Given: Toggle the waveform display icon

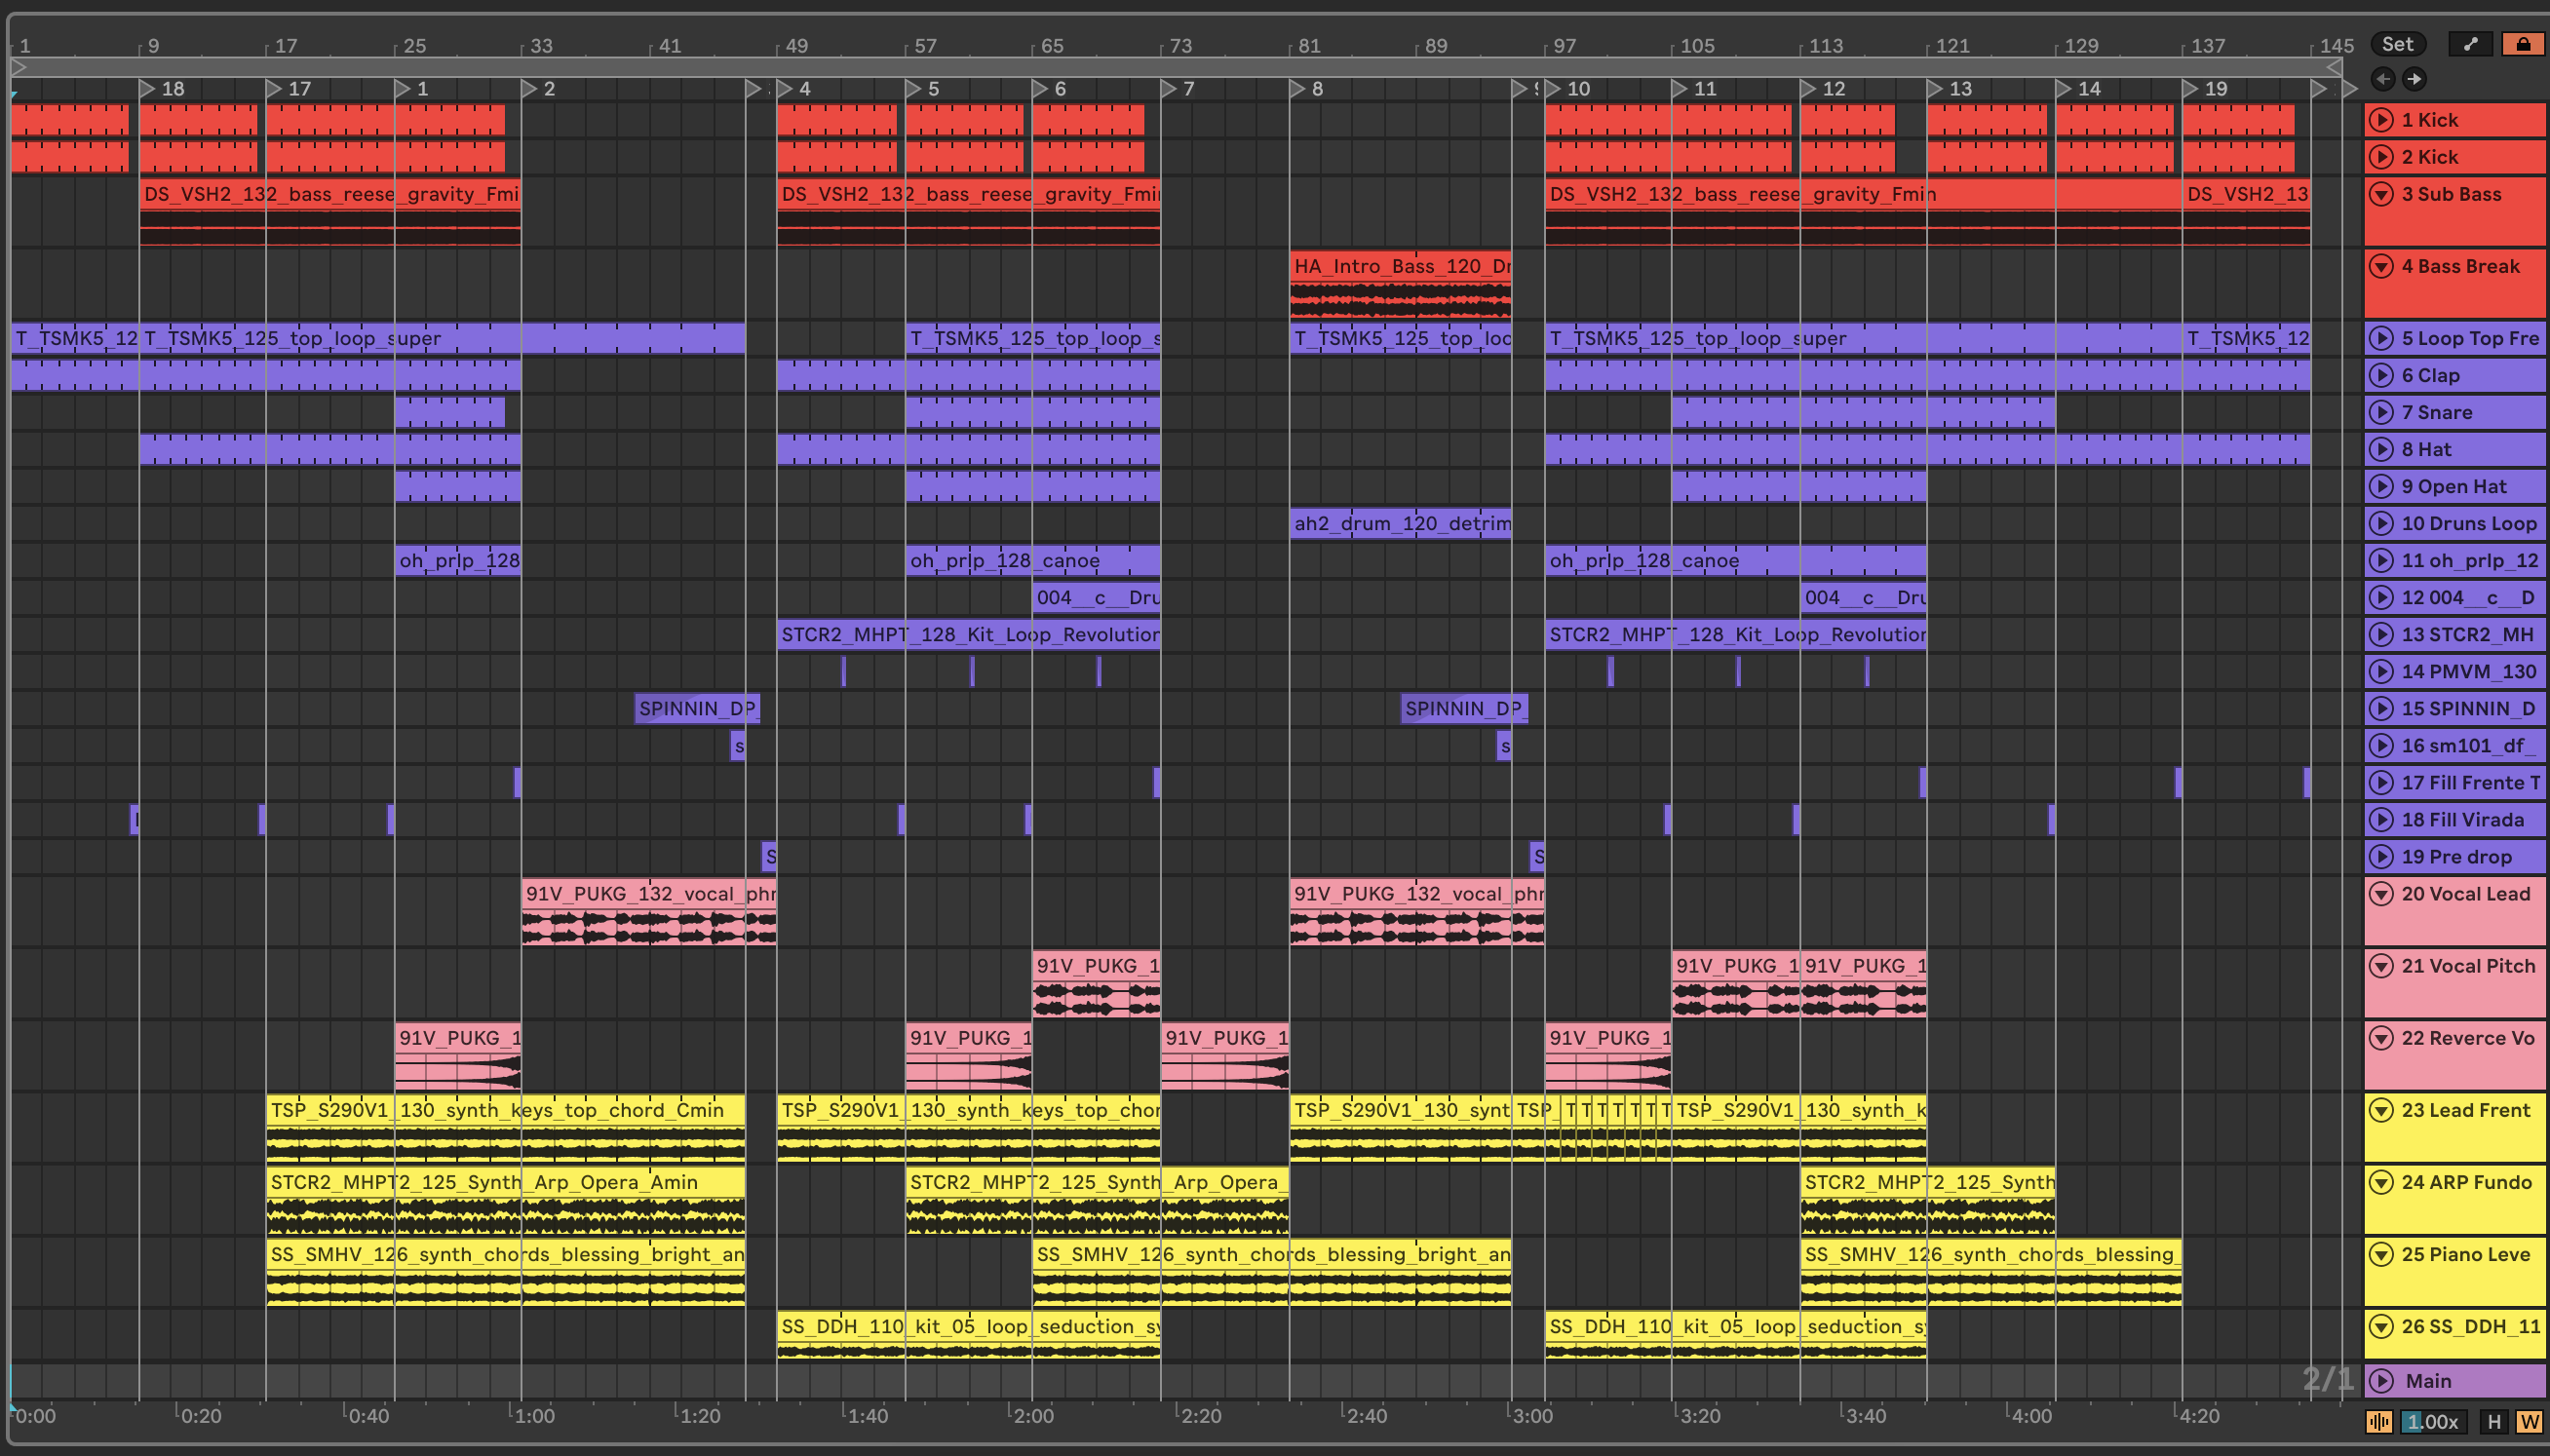Looking at the screenshot, I should point(2379,1421).
